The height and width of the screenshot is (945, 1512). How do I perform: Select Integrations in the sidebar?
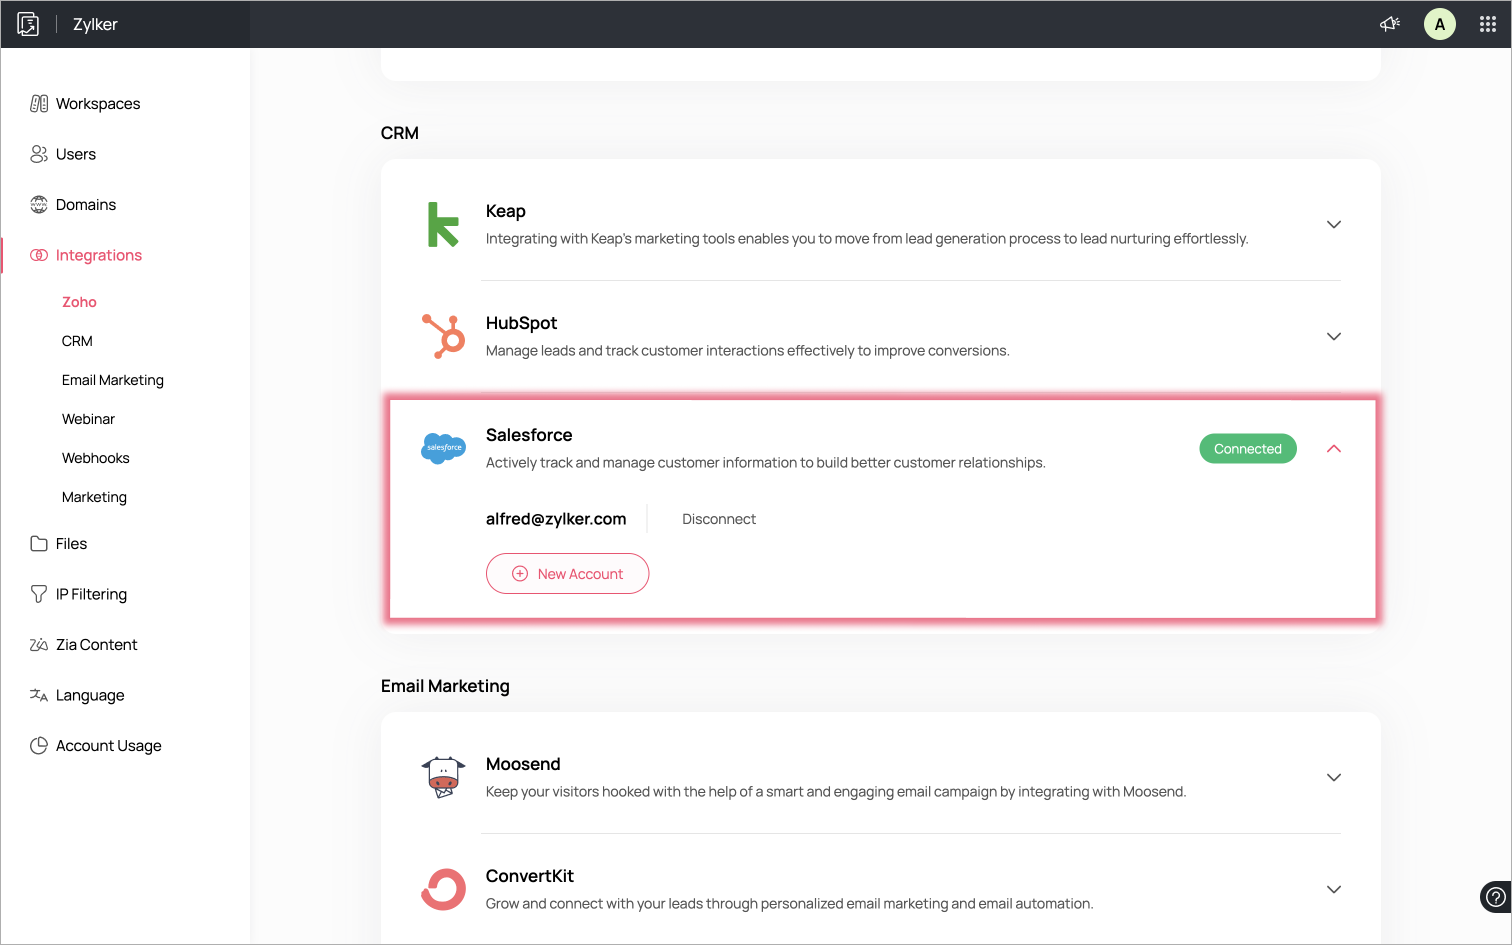[99, 256]
